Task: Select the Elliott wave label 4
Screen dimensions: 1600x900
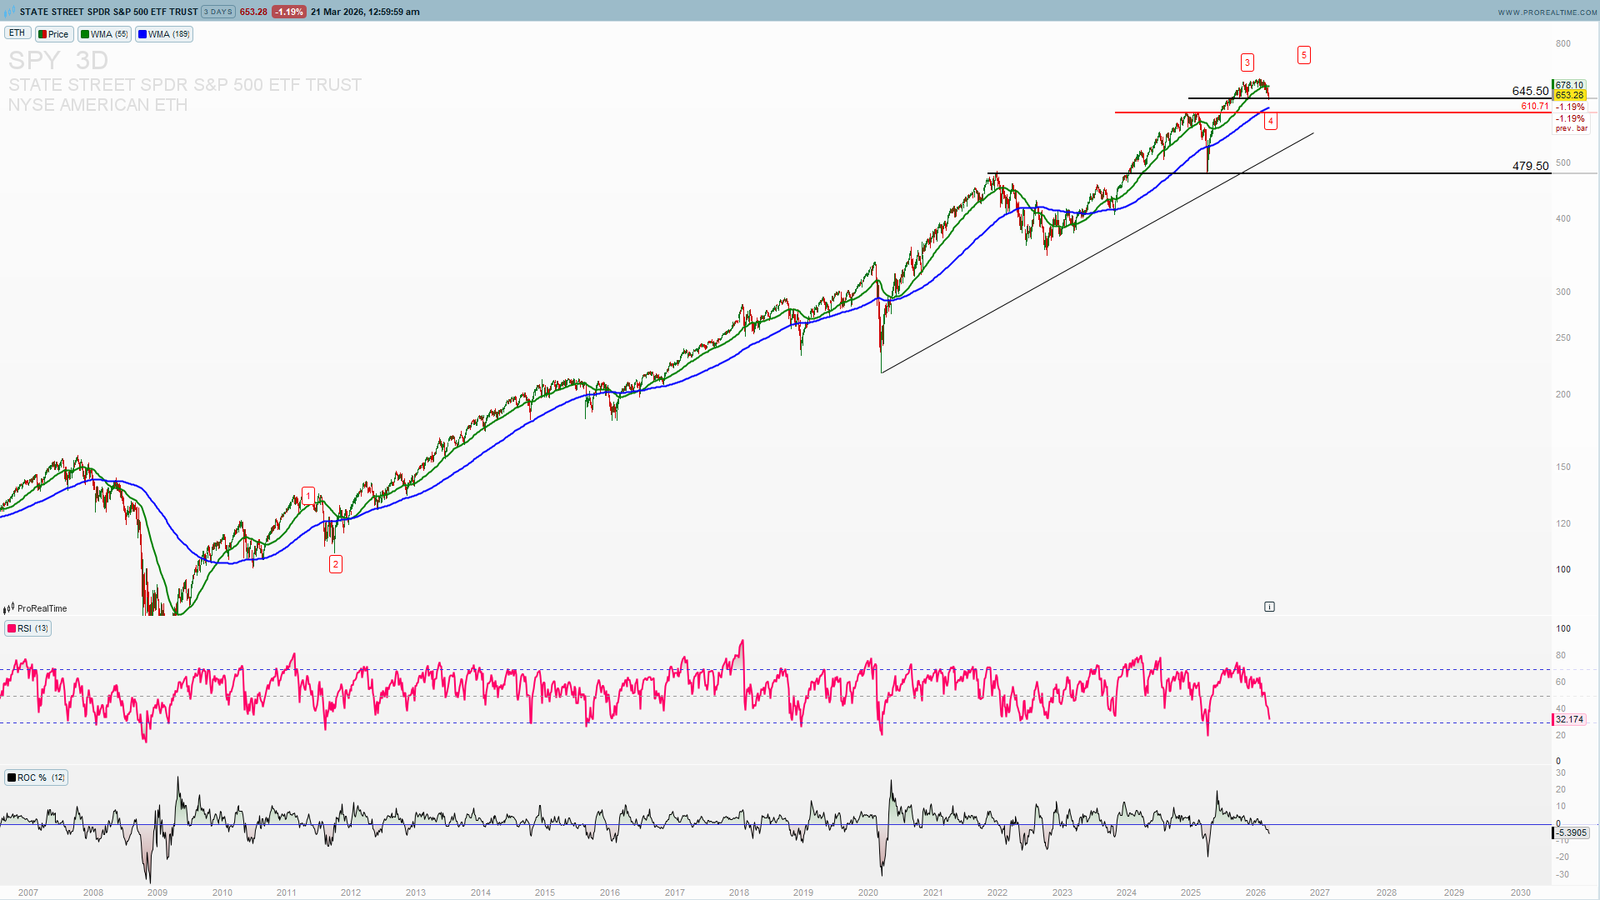Action: (x=1270, y=121)
